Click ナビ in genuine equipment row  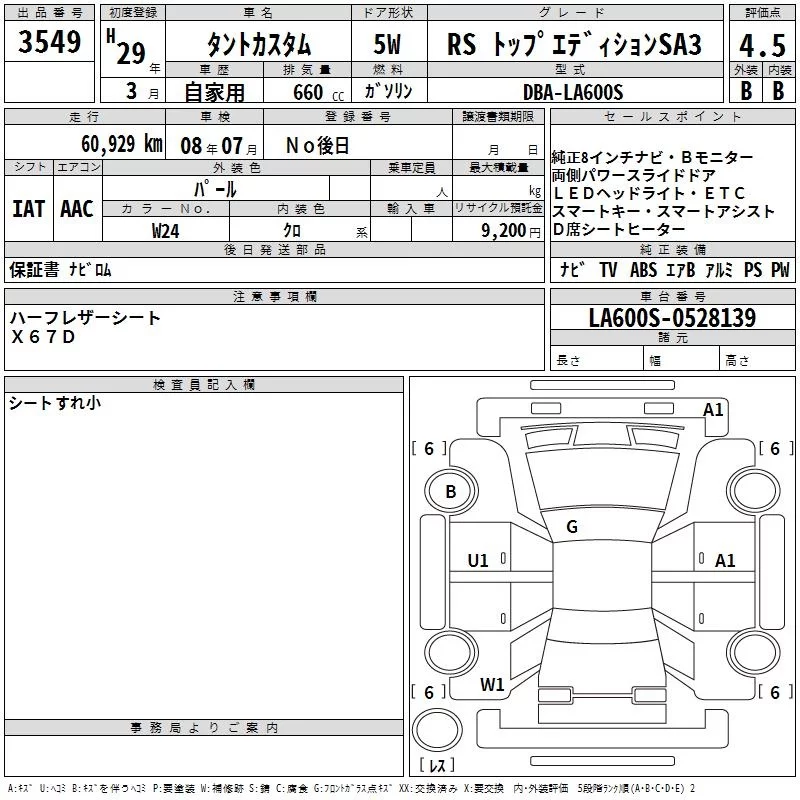click(x=571, y=269)
